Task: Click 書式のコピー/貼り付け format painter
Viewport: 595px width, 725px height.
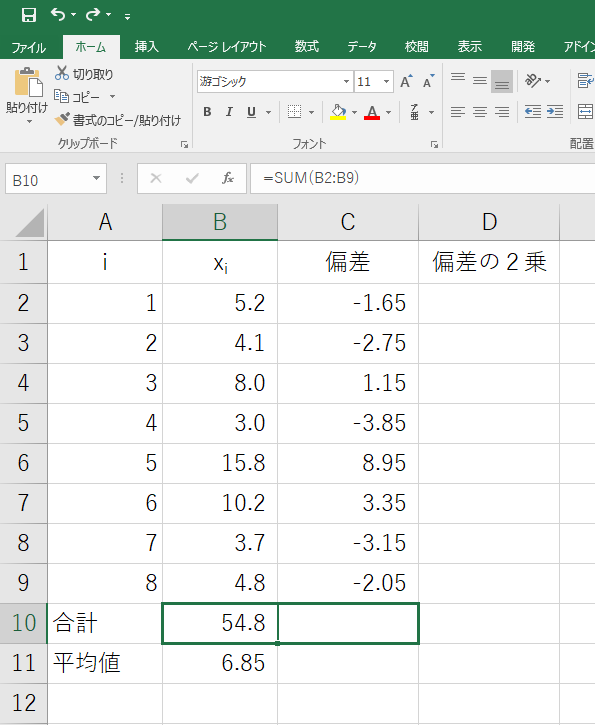Action: click(x=117, y=120)
